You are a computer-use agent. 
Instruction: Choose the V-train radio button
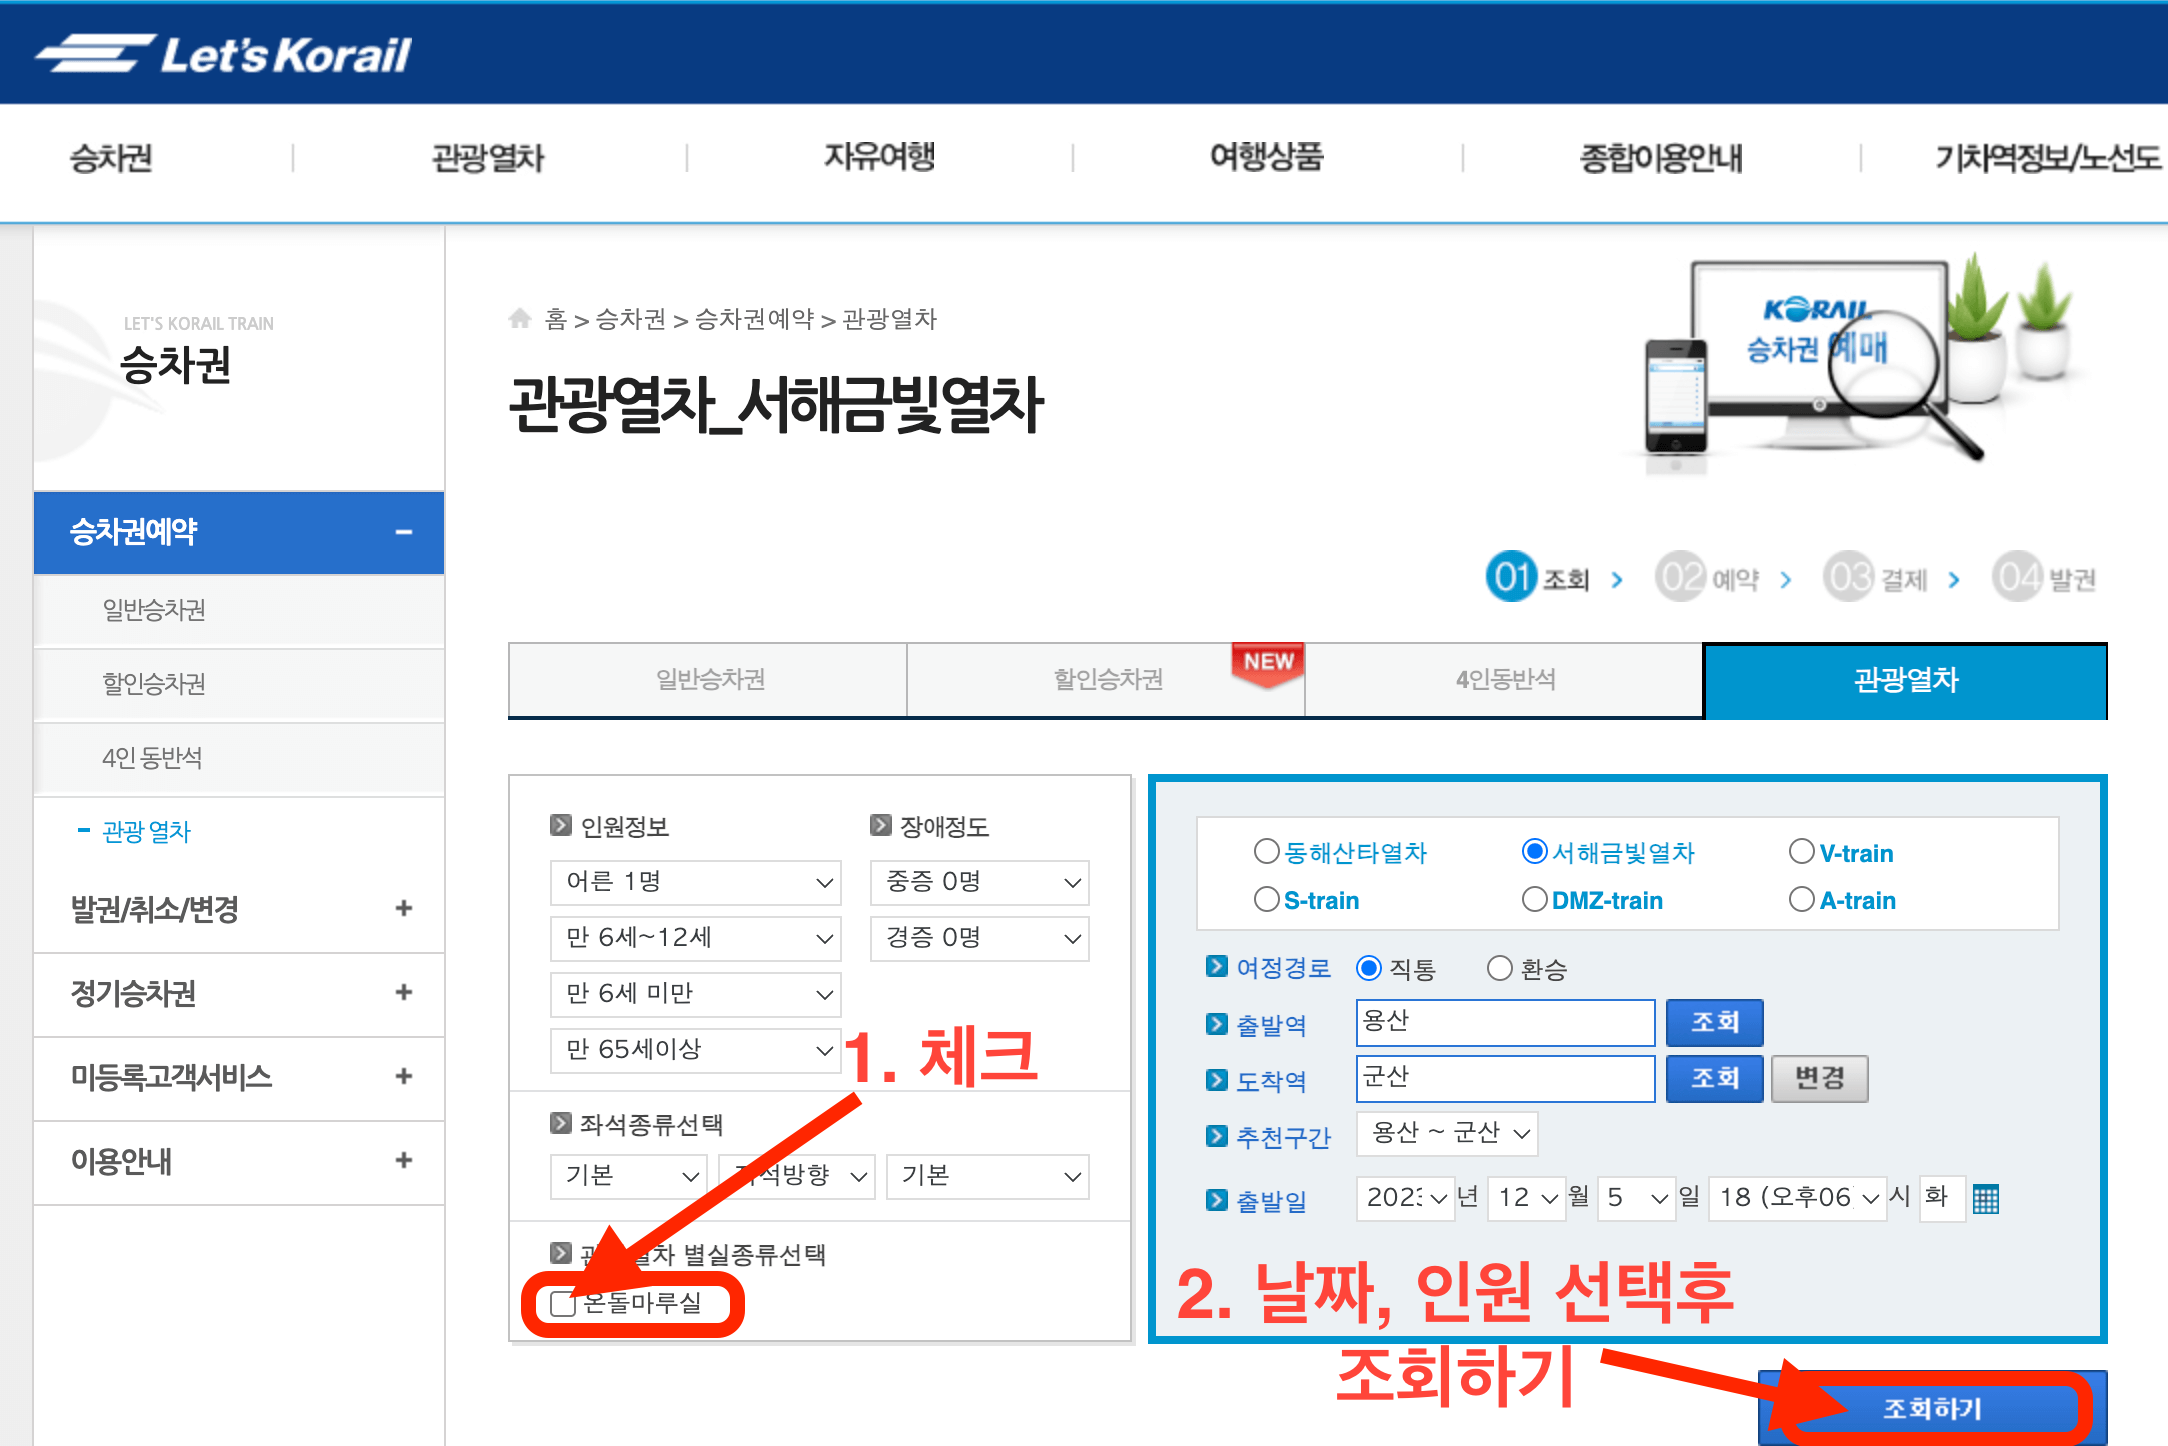1801,851
